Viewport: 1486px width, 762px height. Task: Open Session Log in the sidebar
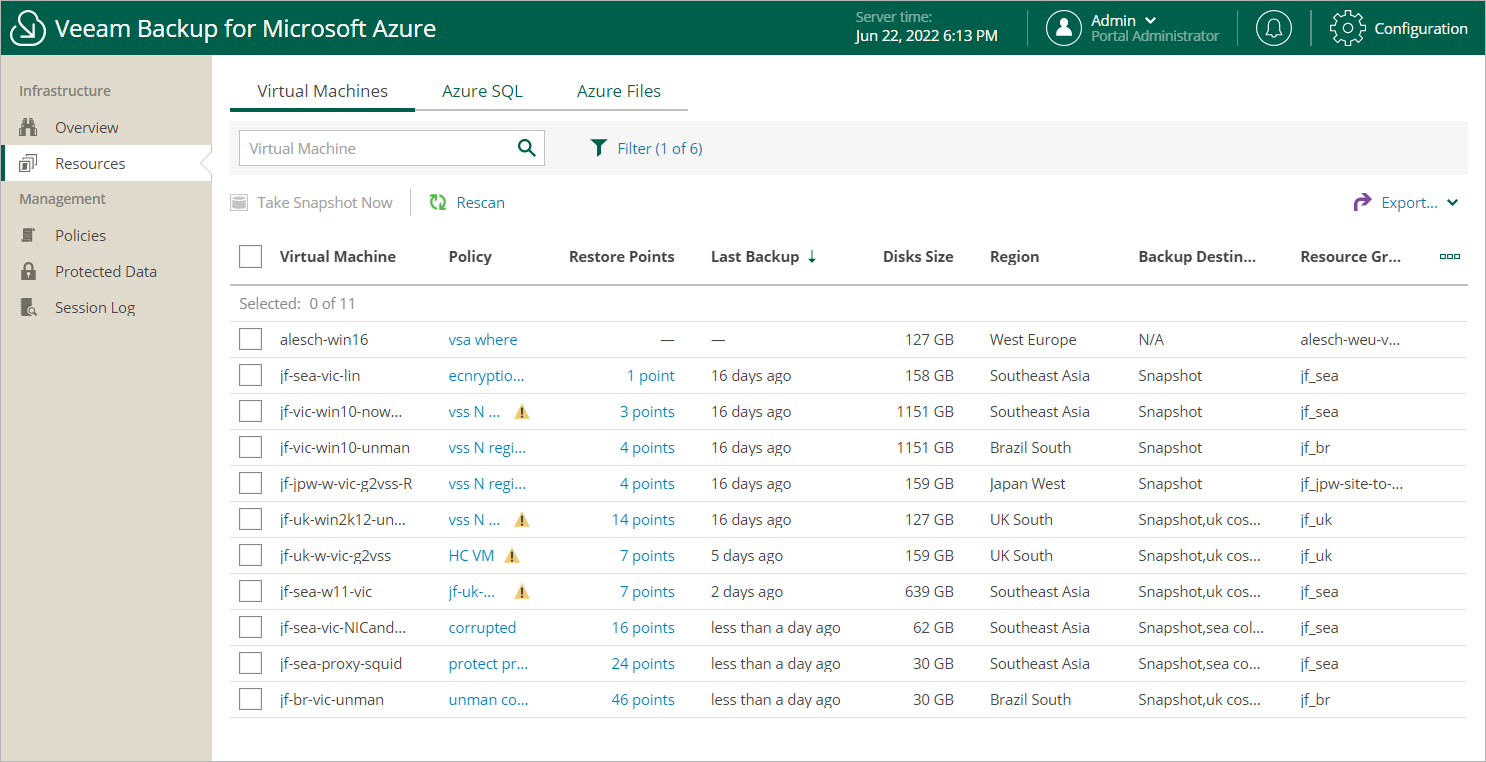click(x=95, y=307)
